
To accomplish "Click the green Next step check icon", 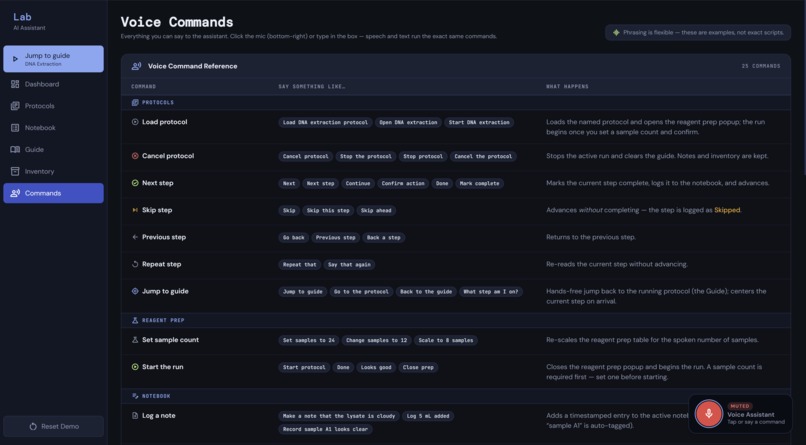I will tap(135, 183).
